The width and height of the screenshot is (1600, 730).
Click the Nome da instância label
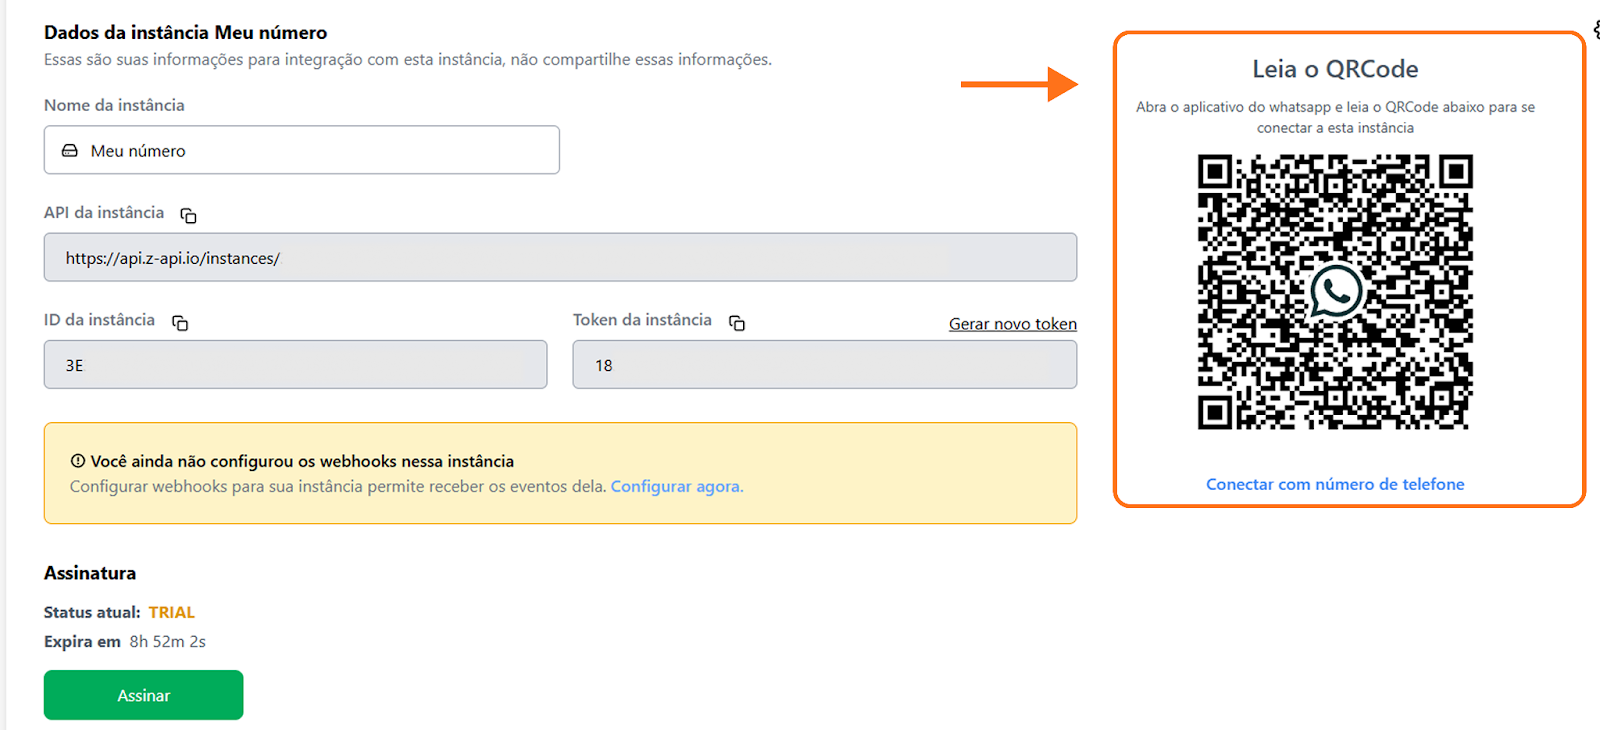click(x=114, y=105)
